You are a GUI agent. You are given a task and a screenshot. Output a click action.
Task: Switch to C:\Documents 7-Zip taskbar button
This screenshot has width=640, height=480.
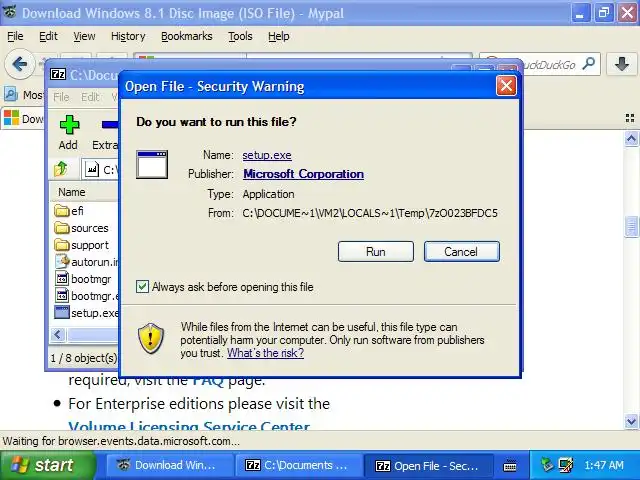299,465
